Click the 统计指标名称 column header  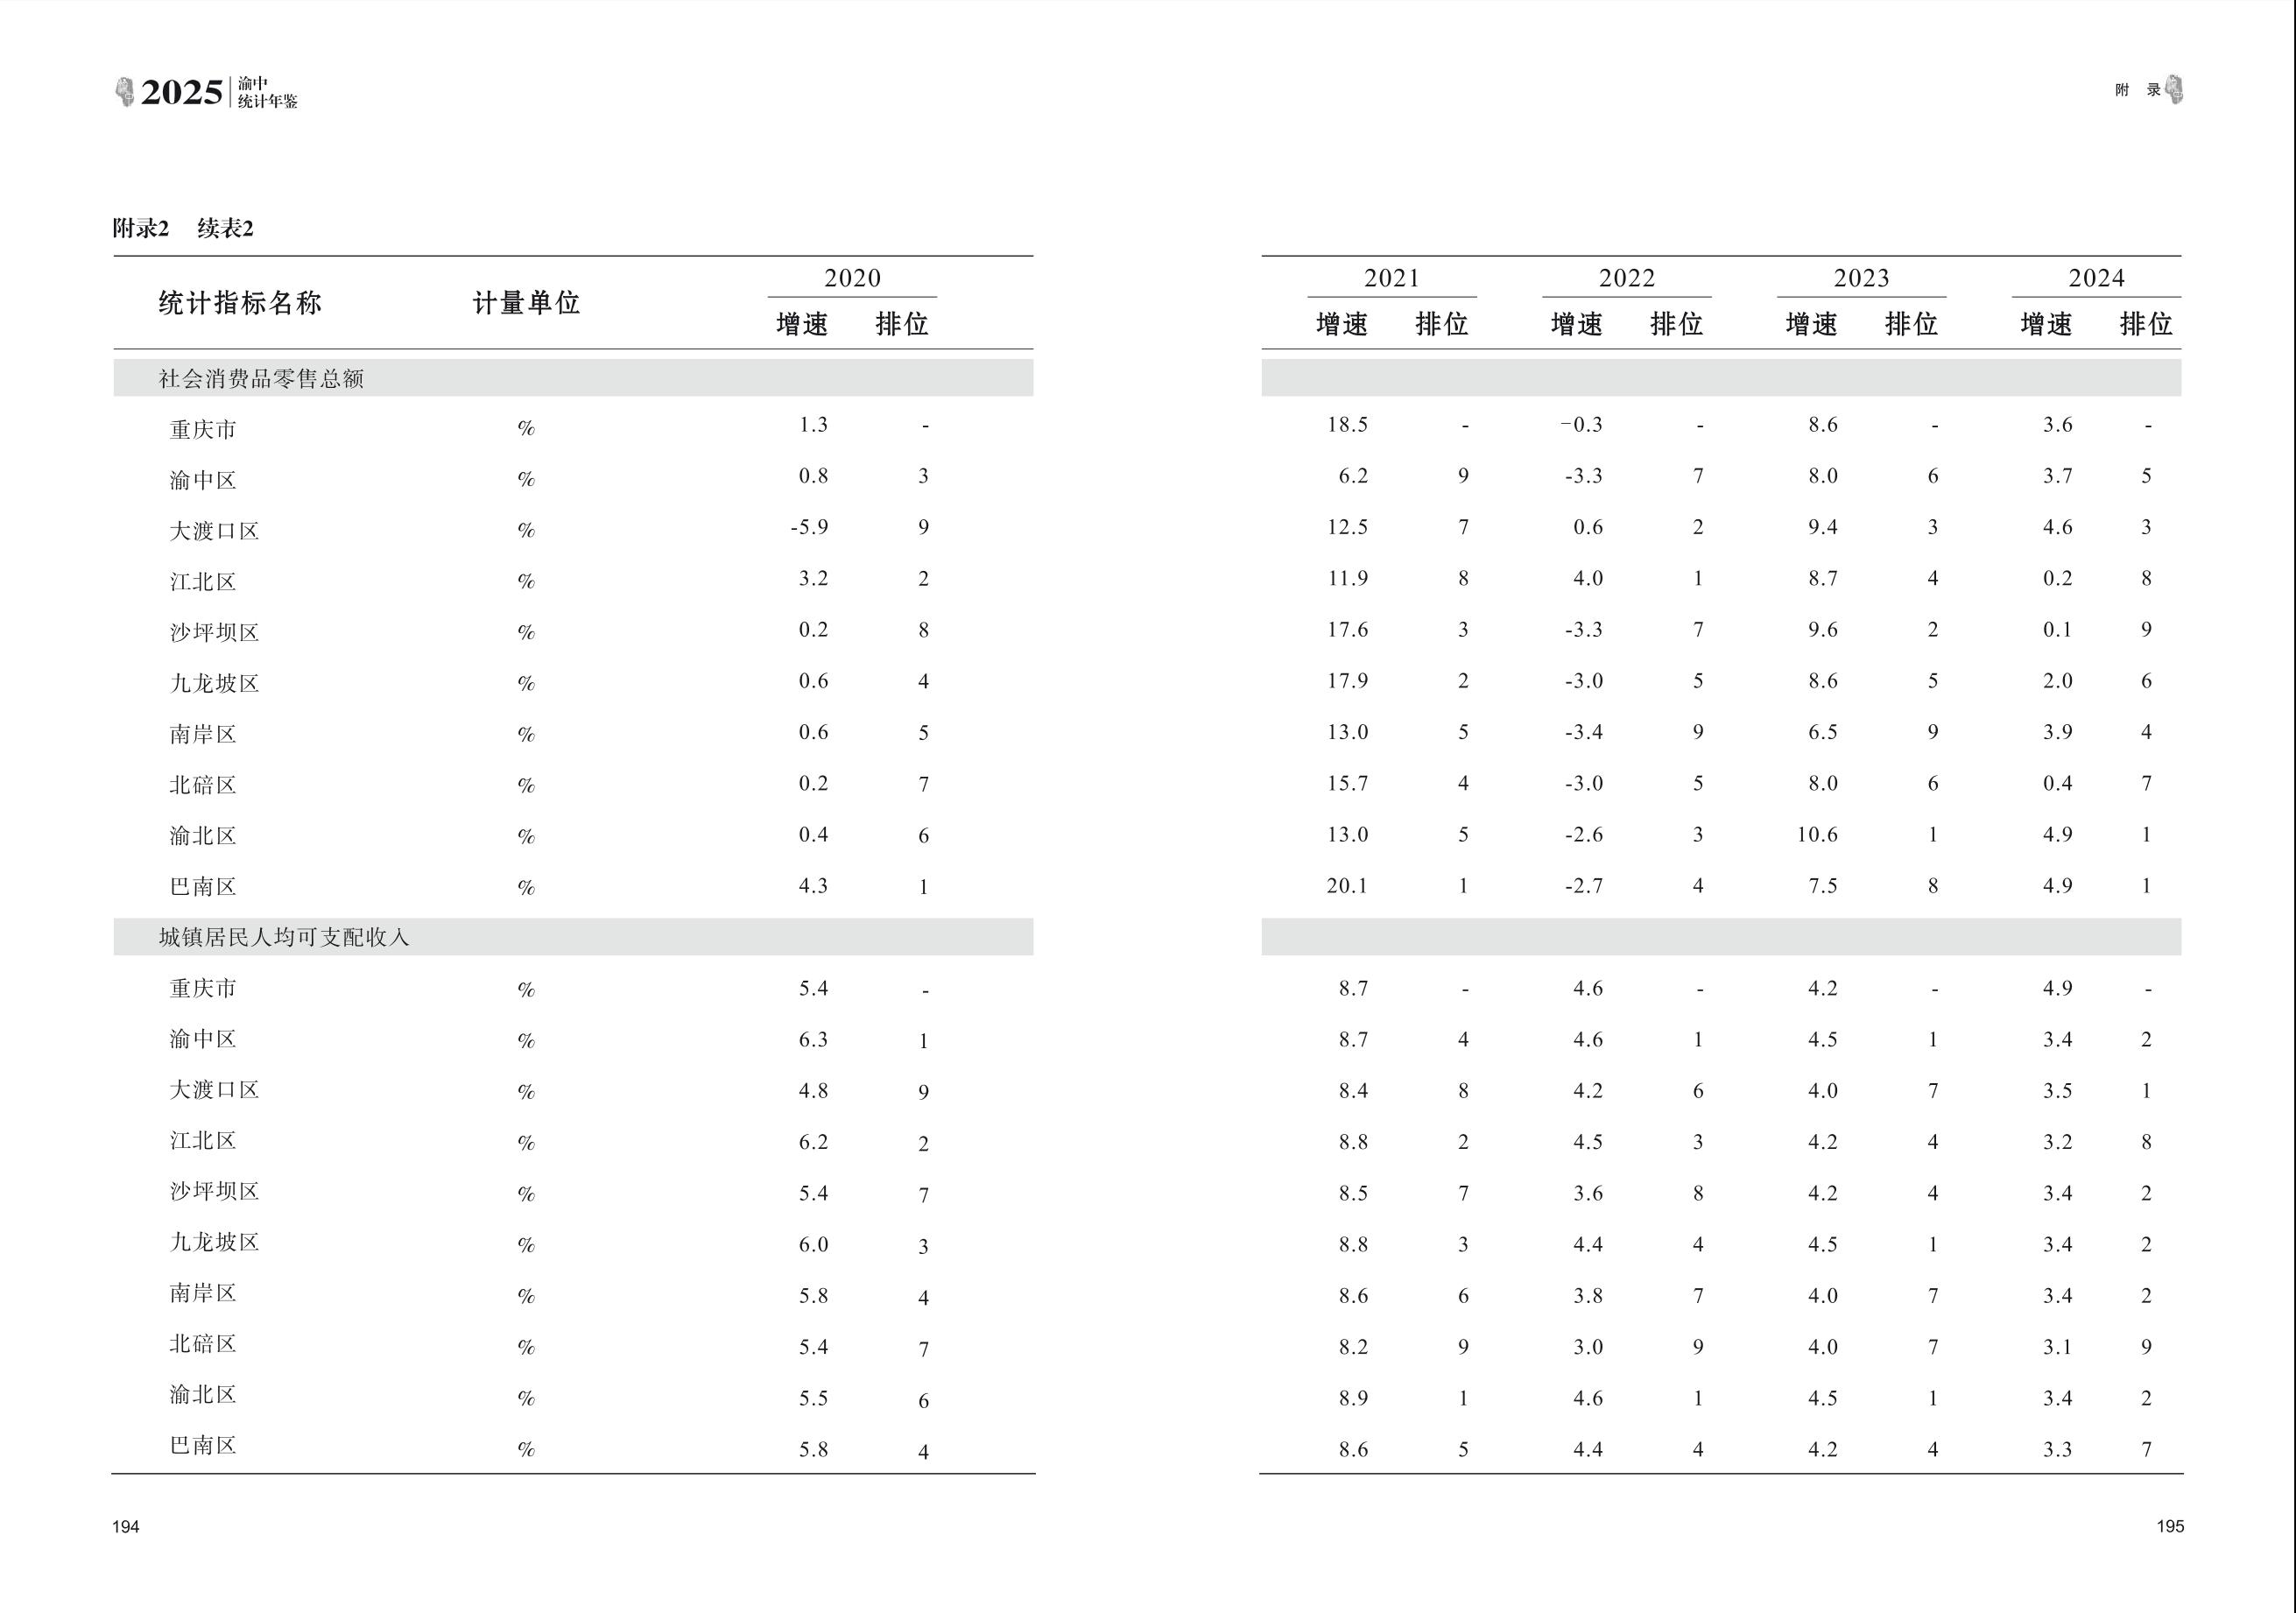240,303
